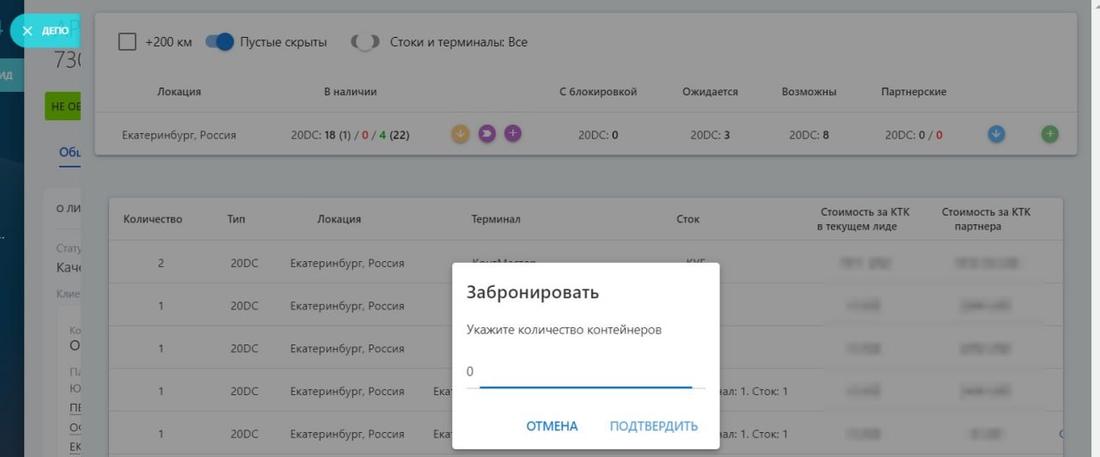Viewport: 1100px width, 457px height.
Task: Click the В наличии column header
Action: pos(350,92)
